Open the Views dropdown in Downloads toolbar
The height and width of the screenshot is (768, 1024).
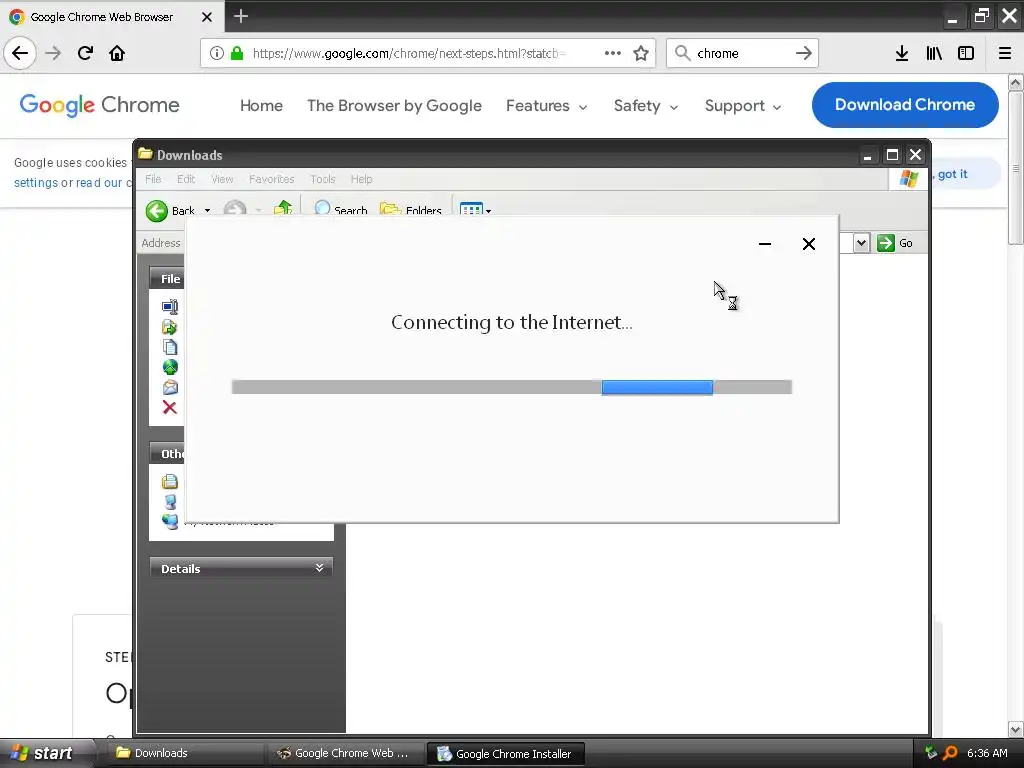point(475,209)
